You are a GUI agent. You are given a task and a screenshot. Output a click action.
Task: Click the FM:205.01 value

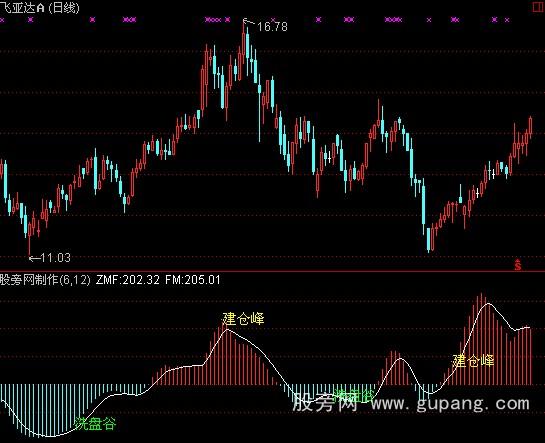(193, 280)
